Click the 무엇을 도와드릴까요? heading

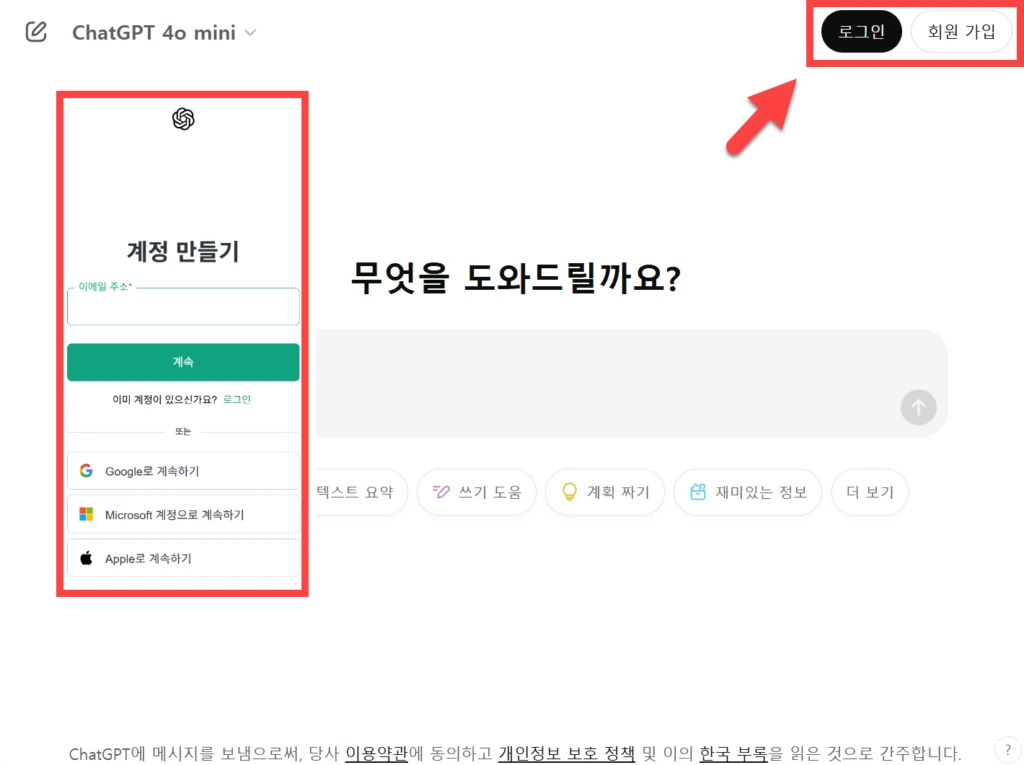516,278
